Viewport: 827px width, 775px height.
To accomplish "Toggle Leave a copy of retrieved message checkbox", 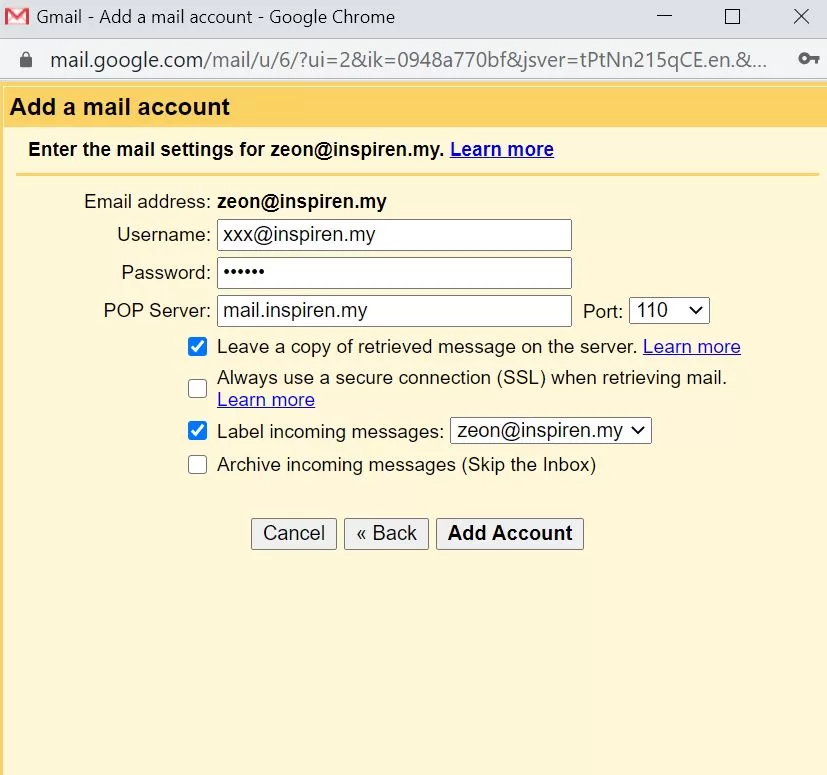I will pyautogui.click(x=197, y=347).
